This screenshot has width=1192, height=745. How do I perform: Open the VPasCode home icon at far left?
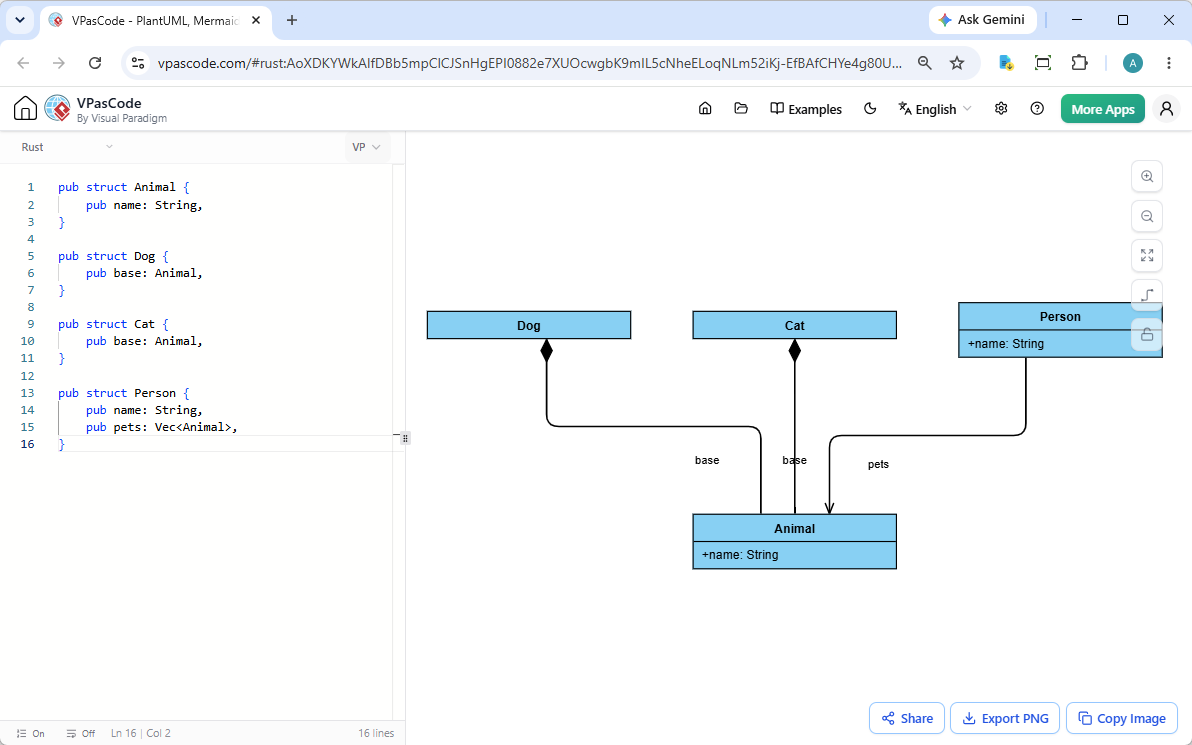click(25, 109)
